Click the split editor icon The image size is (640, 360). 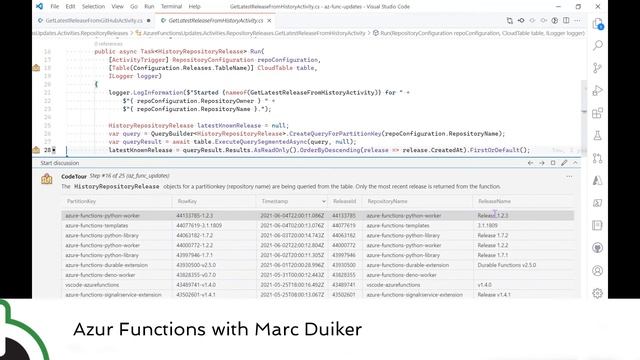(x=566, y=20)
